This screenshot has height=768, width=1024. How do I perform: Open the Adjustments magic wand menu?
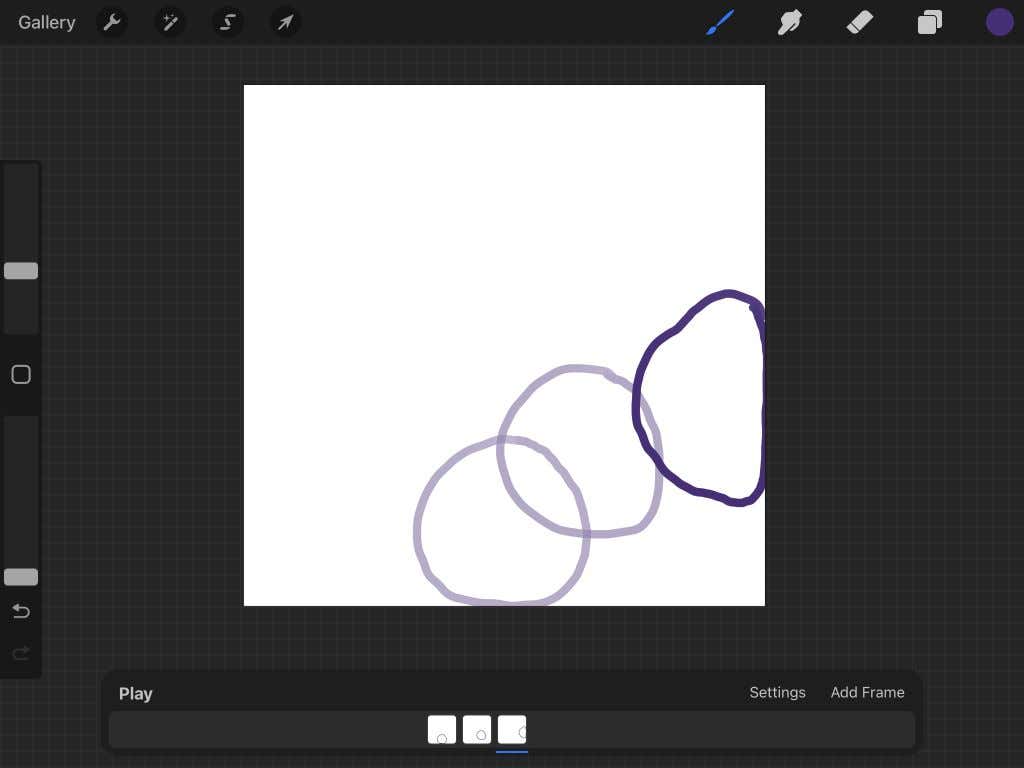click(x=170, y=22)
